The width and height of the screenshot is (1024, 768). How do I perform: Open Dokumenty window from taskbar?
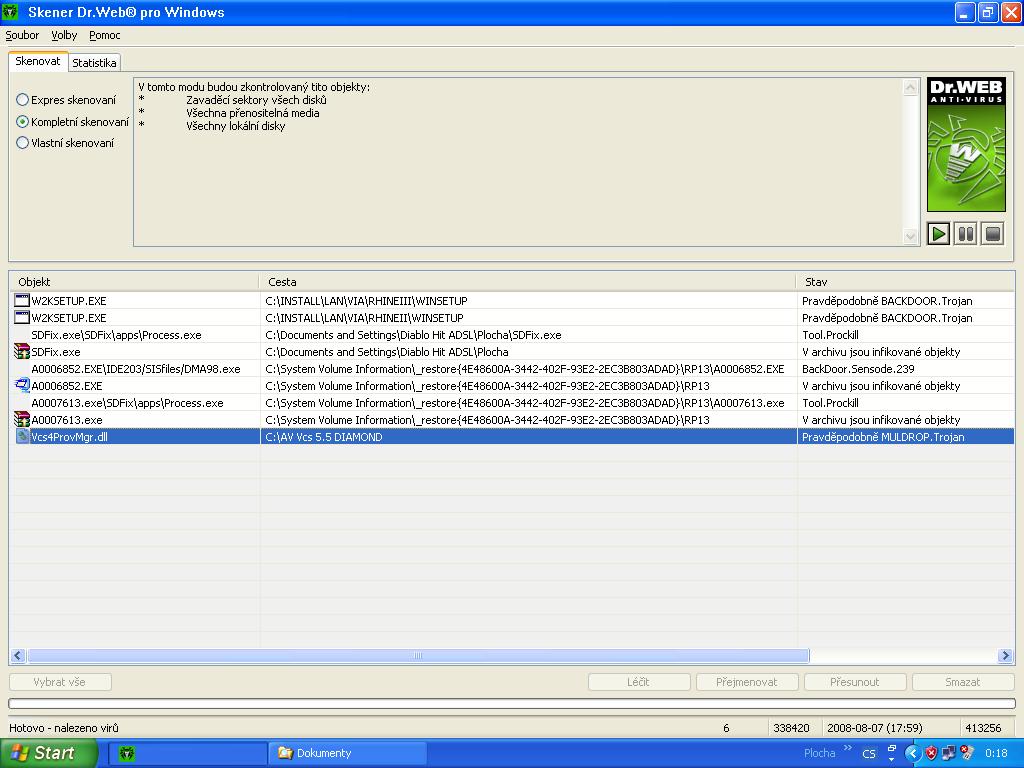(x=347, y=753)
